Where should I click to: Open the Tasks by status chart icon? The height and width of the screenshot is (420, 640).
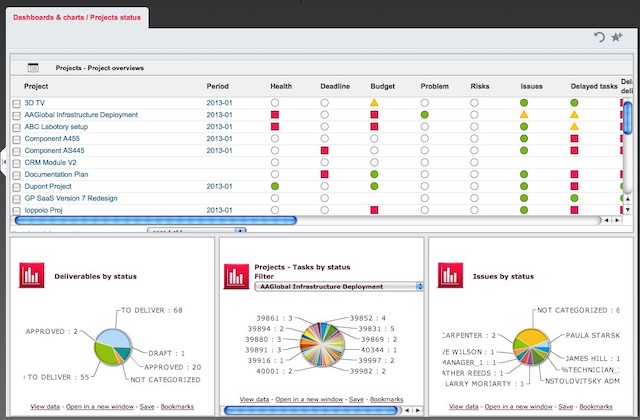236,276
